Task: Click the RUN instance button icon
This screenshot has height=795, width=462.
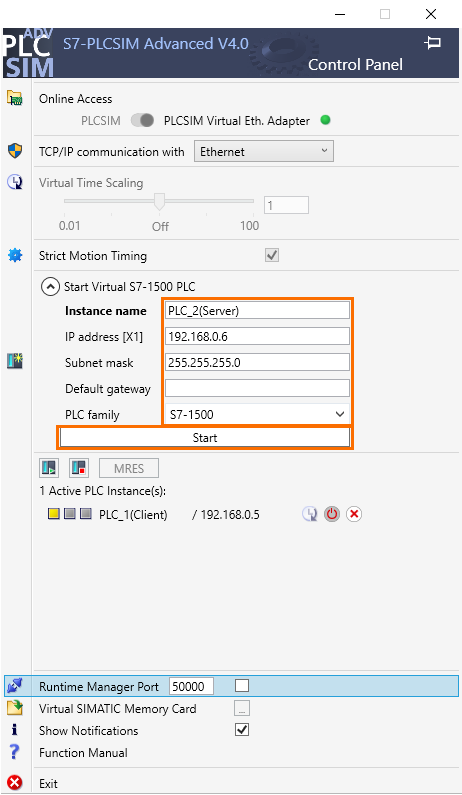Action: [49, 468]
